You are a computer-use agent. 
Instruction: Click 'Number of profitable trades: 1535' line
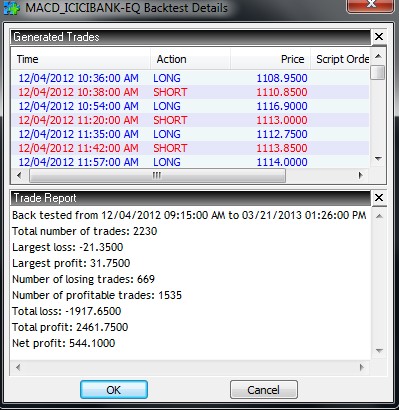(x=97, y=295)
